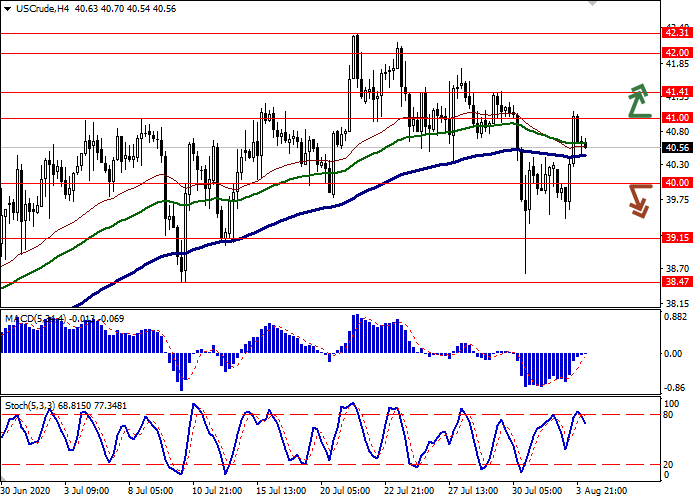Select the 39.15 support level label

click(677, 238)
